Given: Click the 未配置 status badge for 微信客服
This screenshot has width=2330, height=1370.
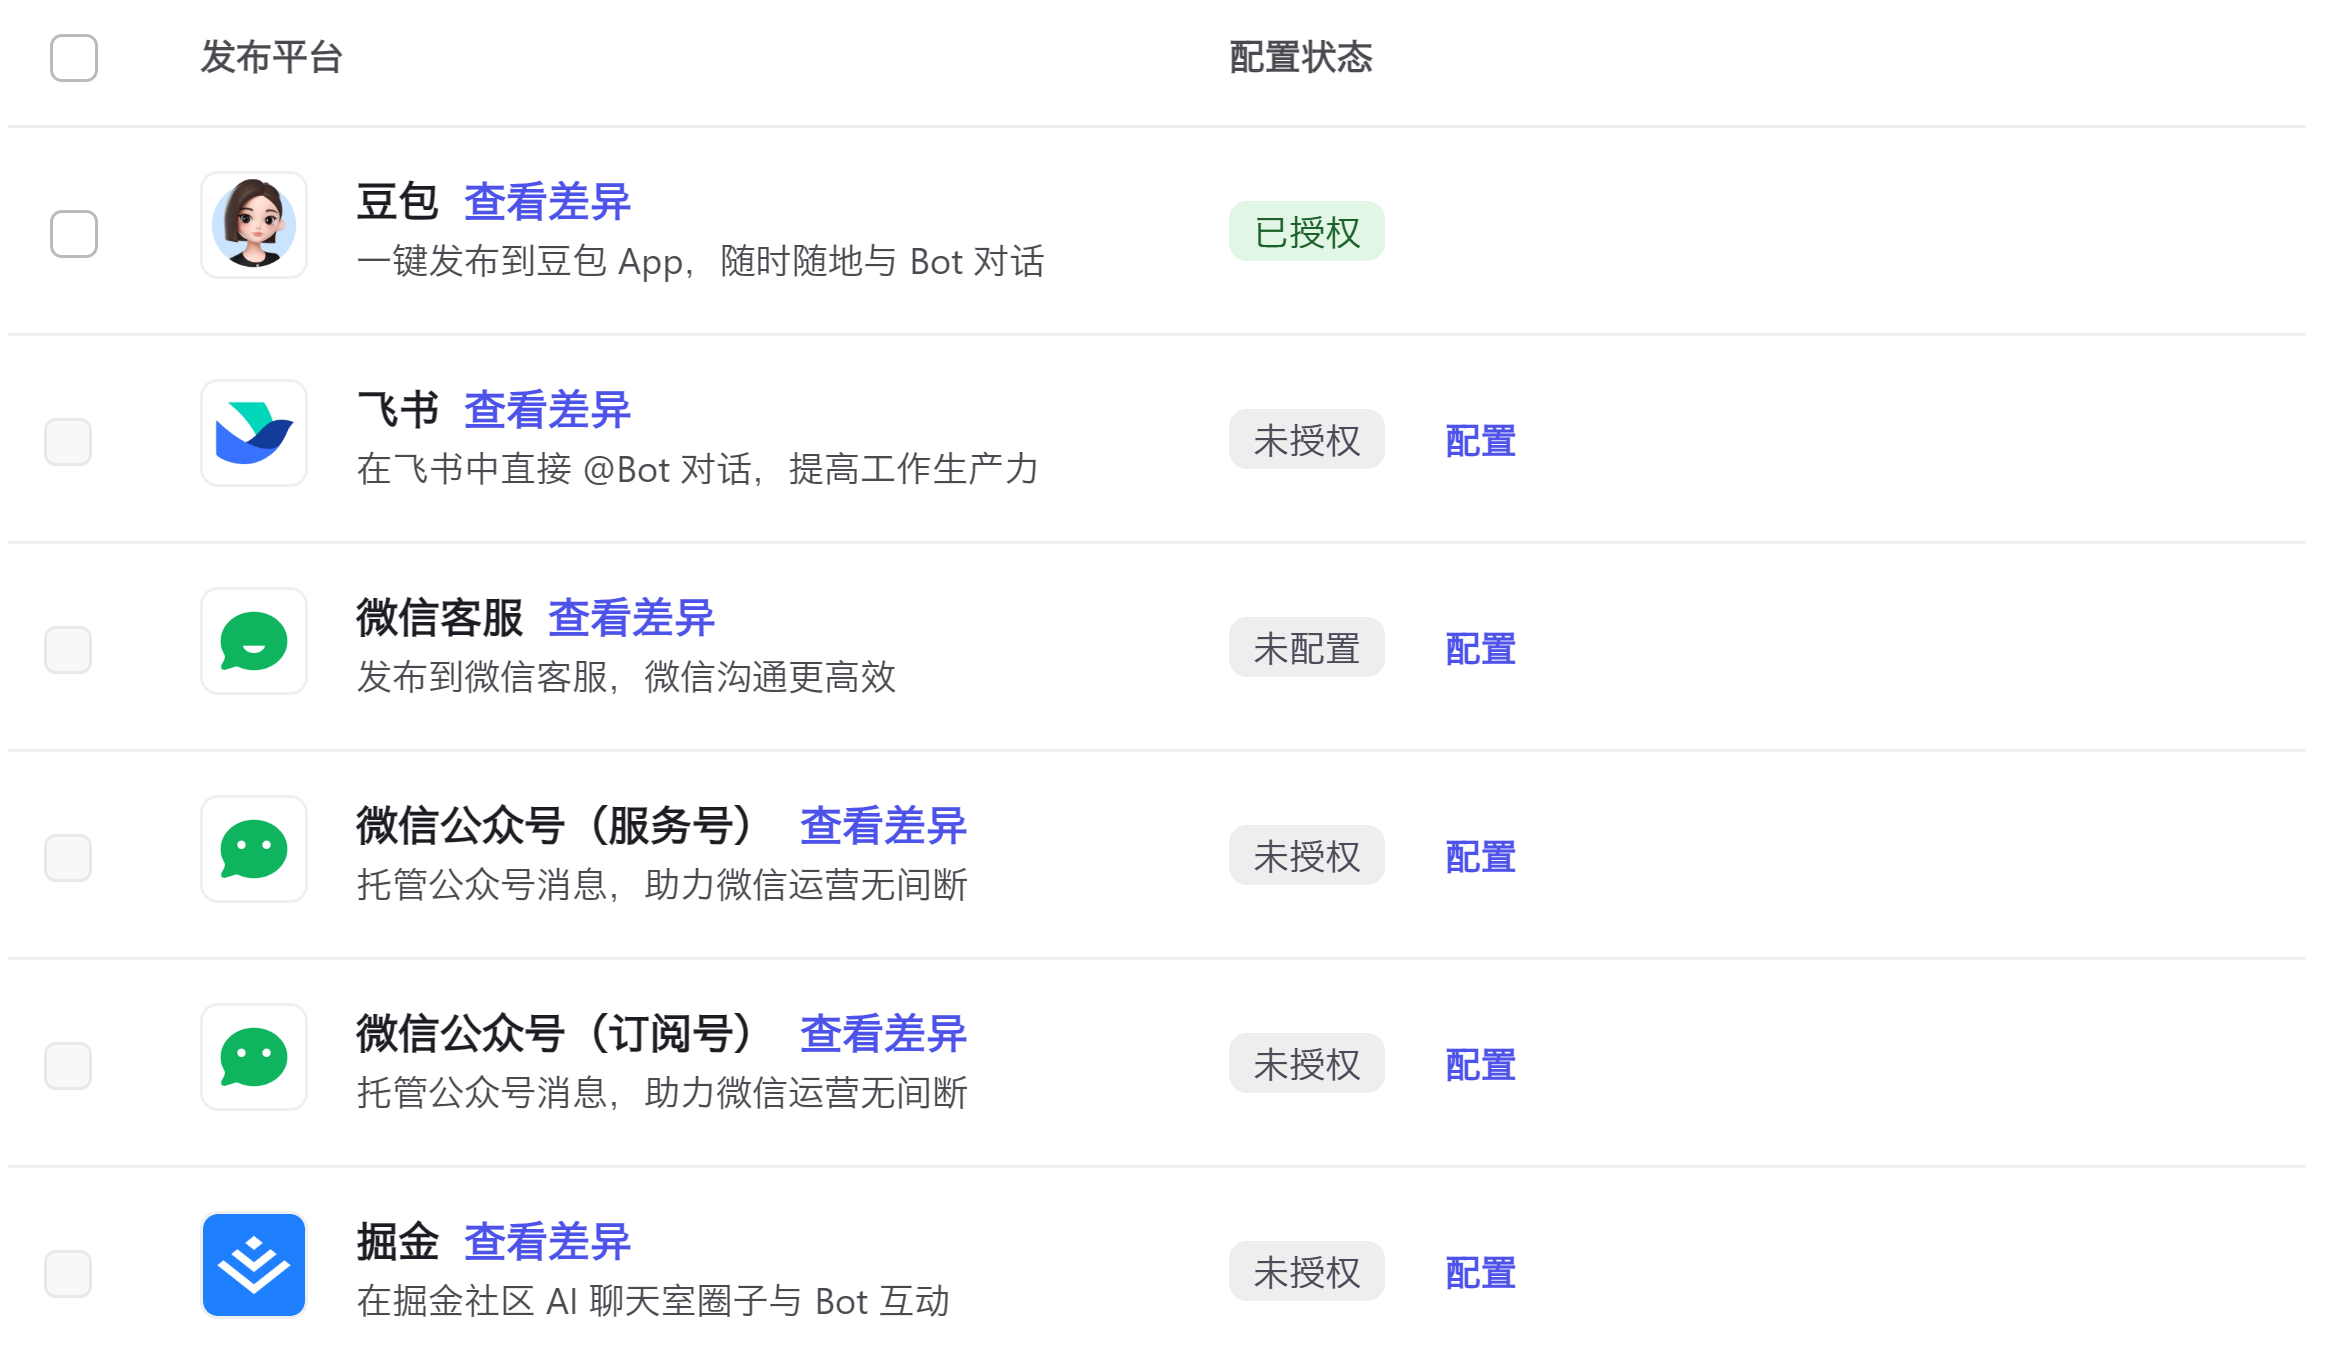Looking at the screenshot, I should (x=1306, y=648).
